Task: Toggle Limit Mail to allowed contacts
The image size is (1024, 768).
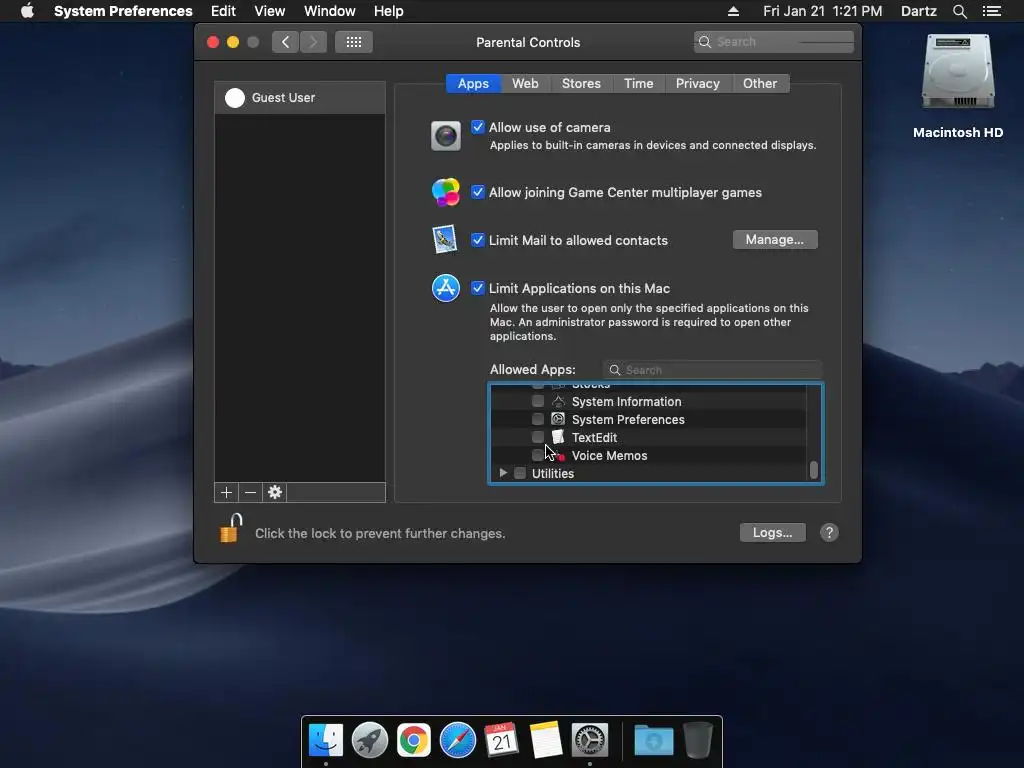Action: click(478, 240)
